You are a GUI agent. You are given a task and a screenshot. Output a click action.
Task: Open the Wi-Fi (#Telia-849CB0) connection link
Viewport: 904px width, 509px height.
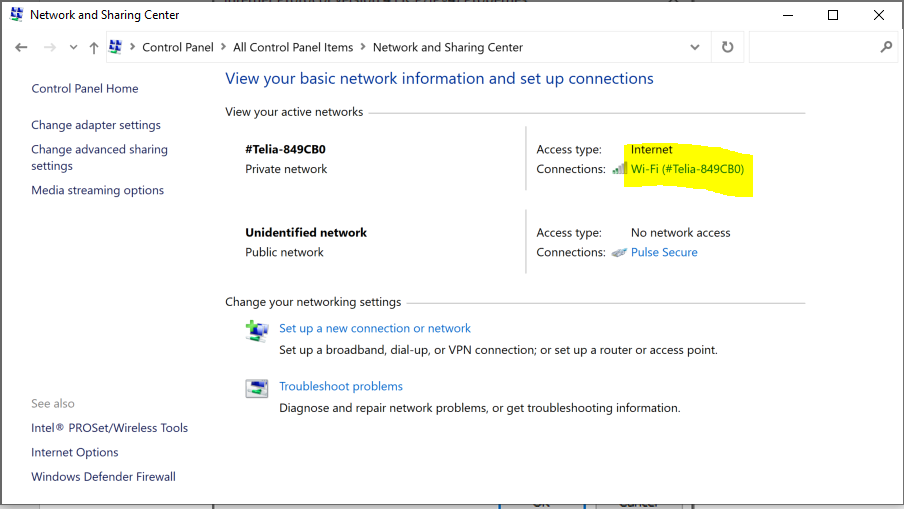point(687,169)
